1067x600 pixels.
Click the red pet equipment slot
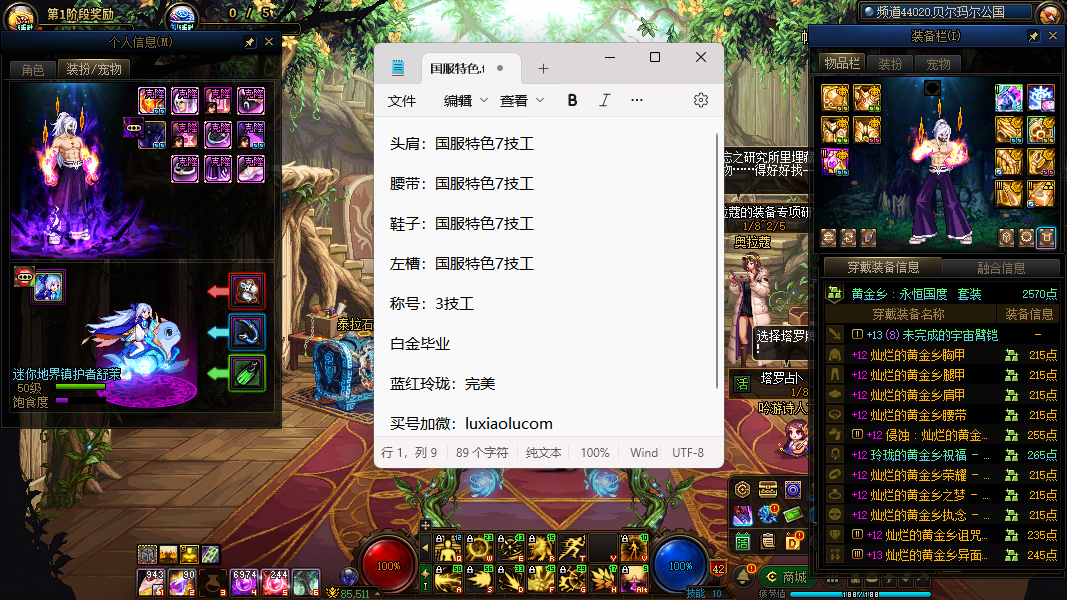click(x=247, y=291)
